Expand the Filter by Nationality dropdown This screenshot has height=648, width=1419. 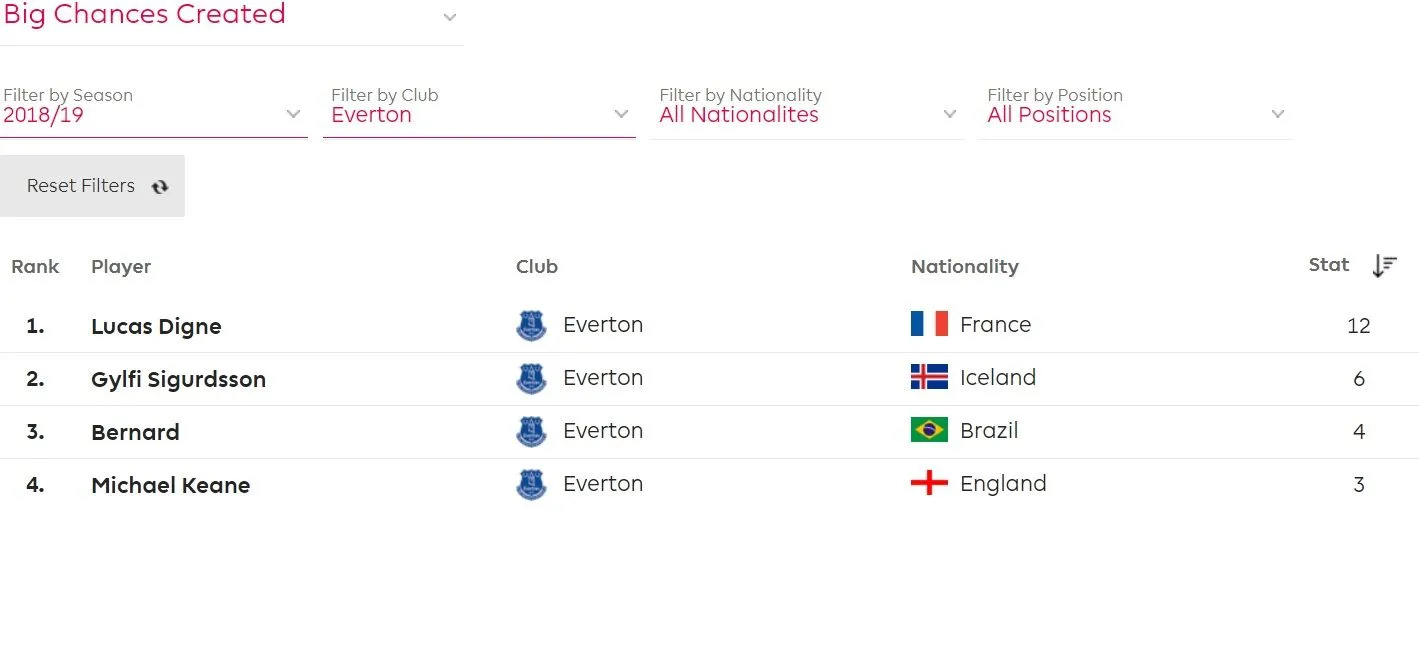click(949, 114)
